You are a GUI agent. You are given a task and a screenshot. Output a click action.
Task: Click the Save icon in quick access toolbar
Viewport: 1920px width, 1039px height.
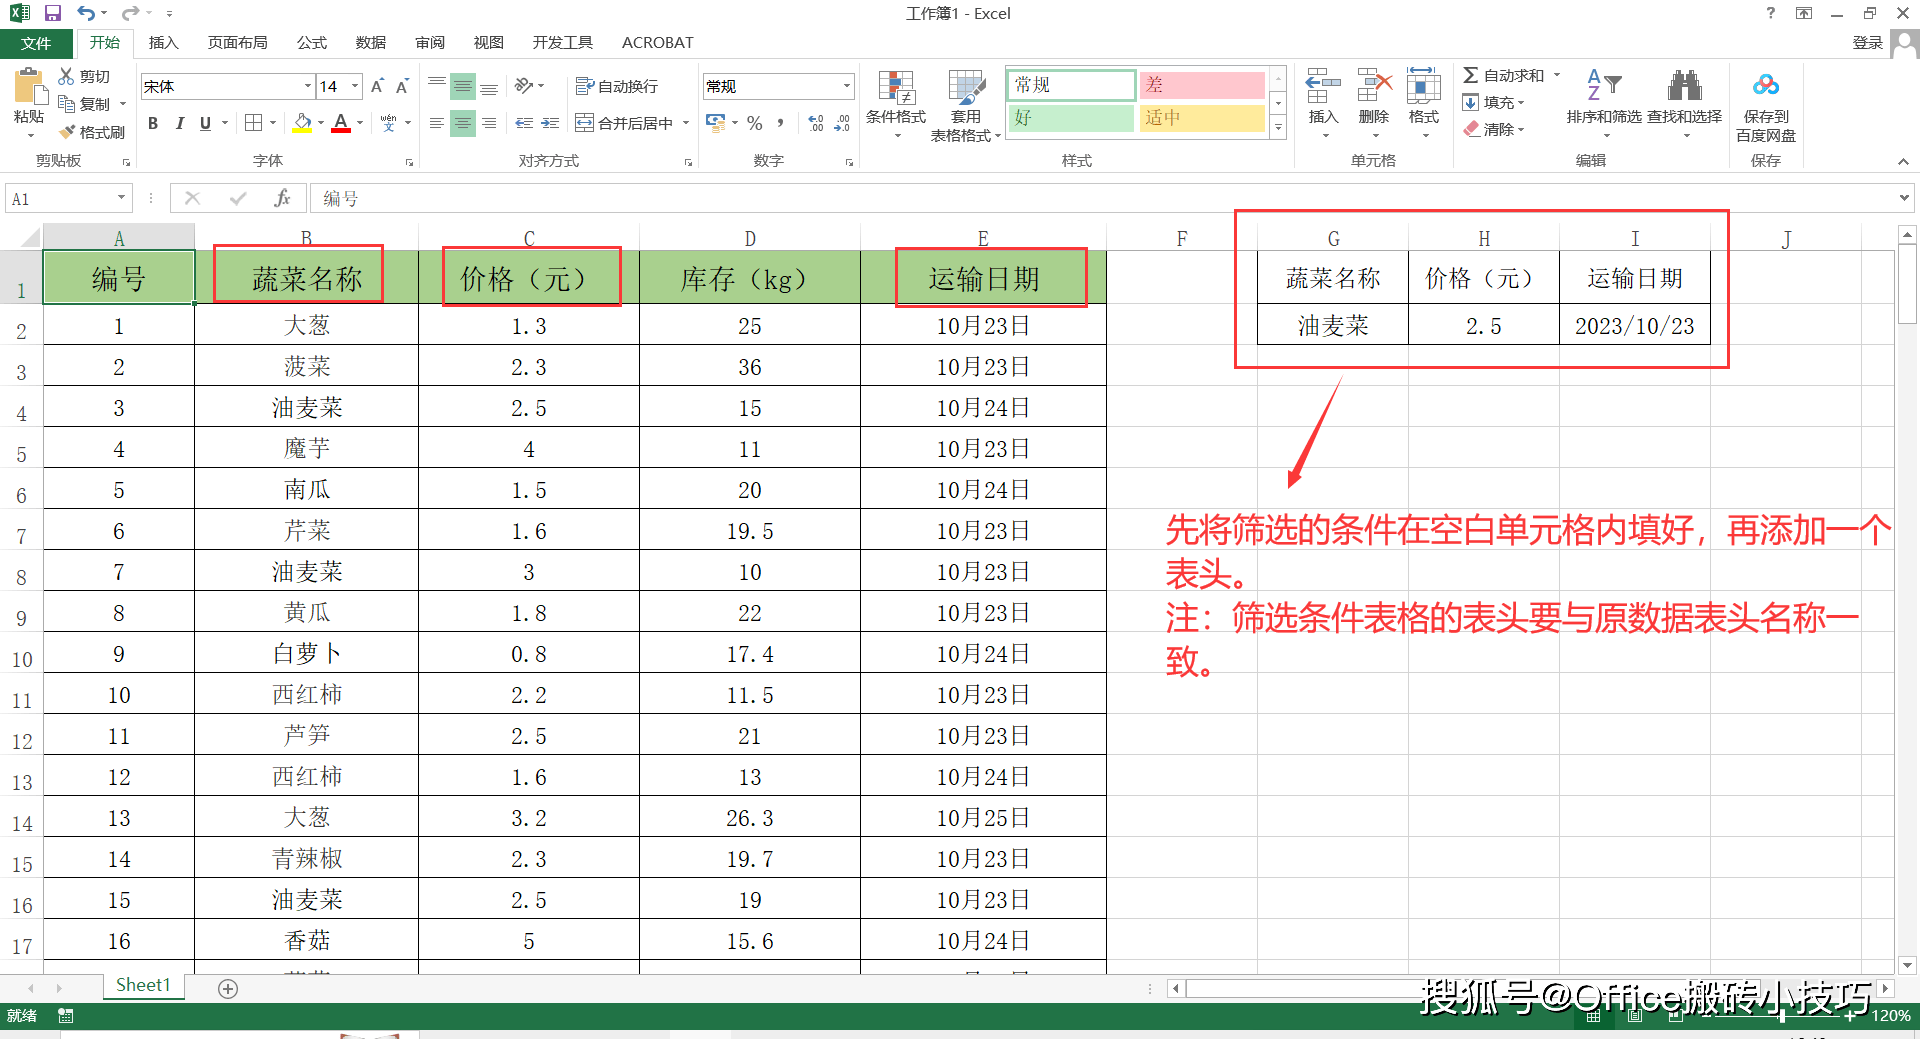tap(53, 13)
